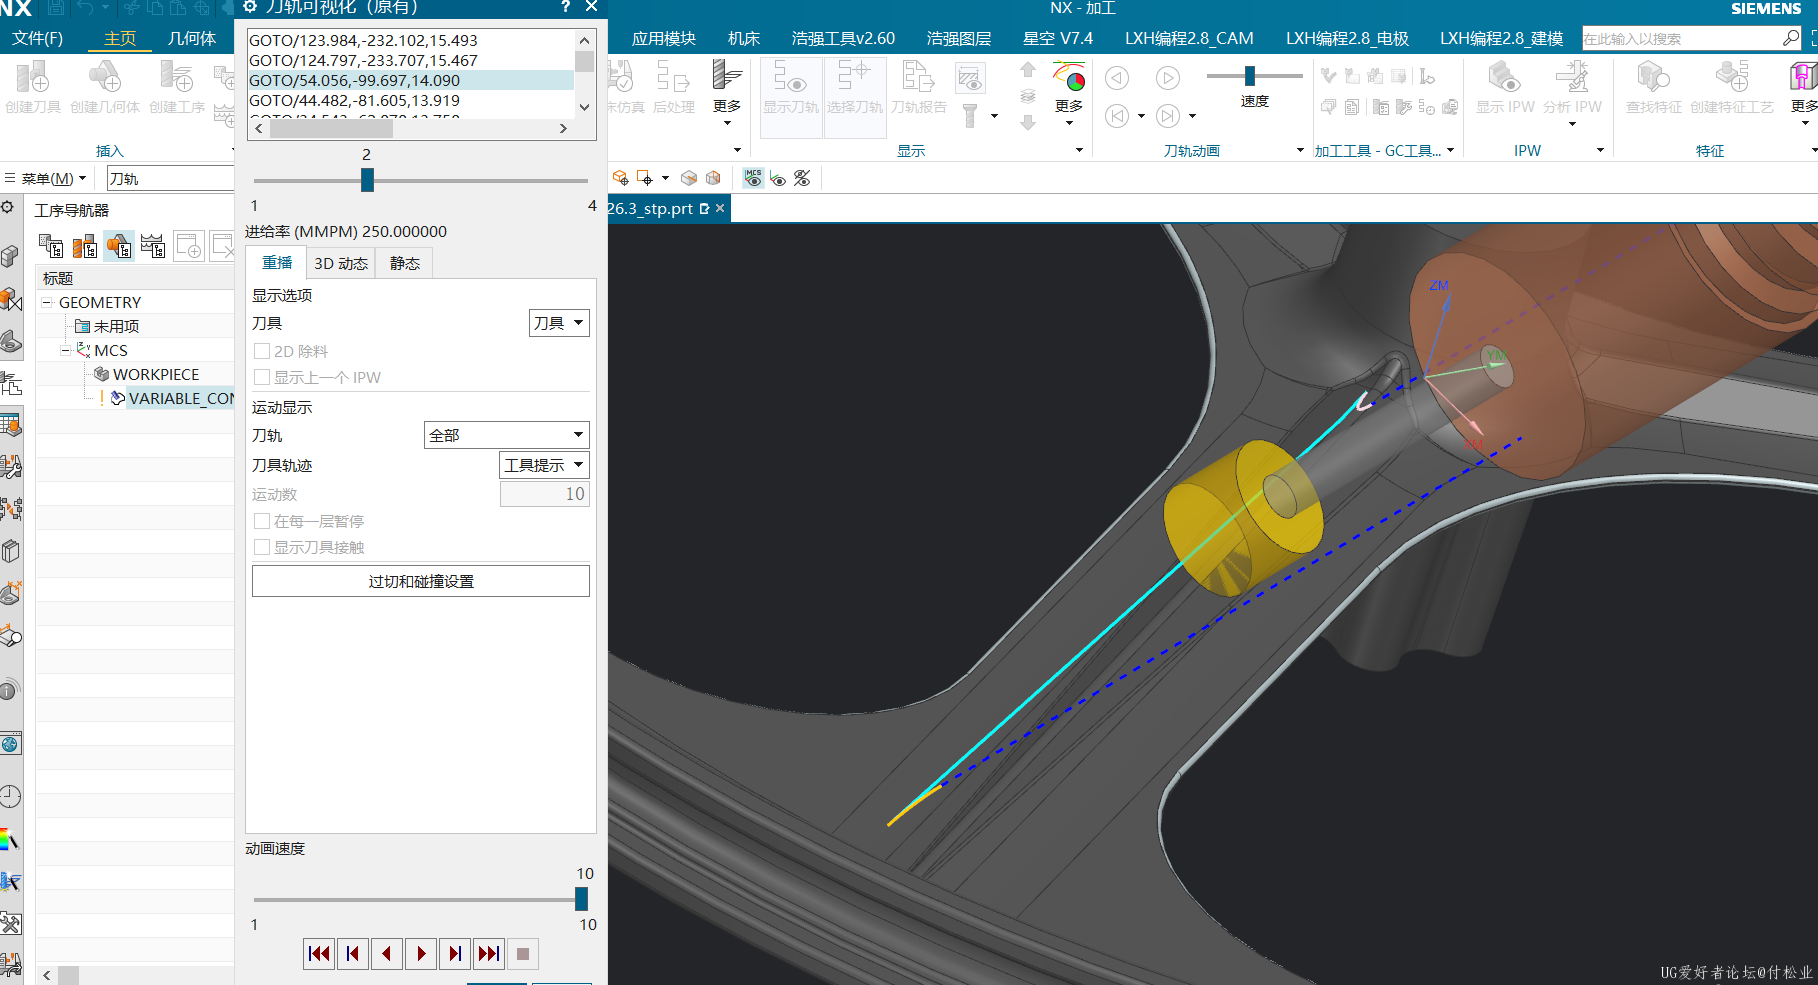Screen dimensions: 1818x985
Task: Collapse the MCS tree node
Action: [x=65, y=350]
